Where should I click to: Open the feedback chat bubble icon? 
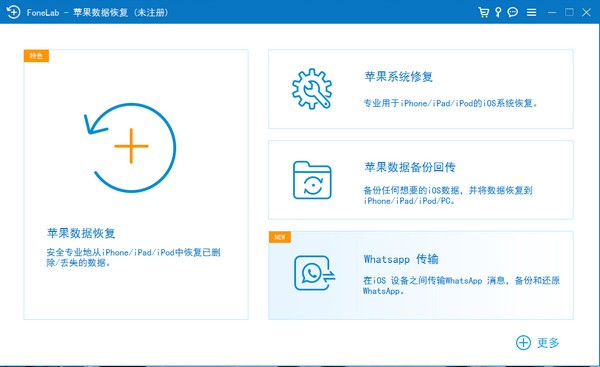512,12
